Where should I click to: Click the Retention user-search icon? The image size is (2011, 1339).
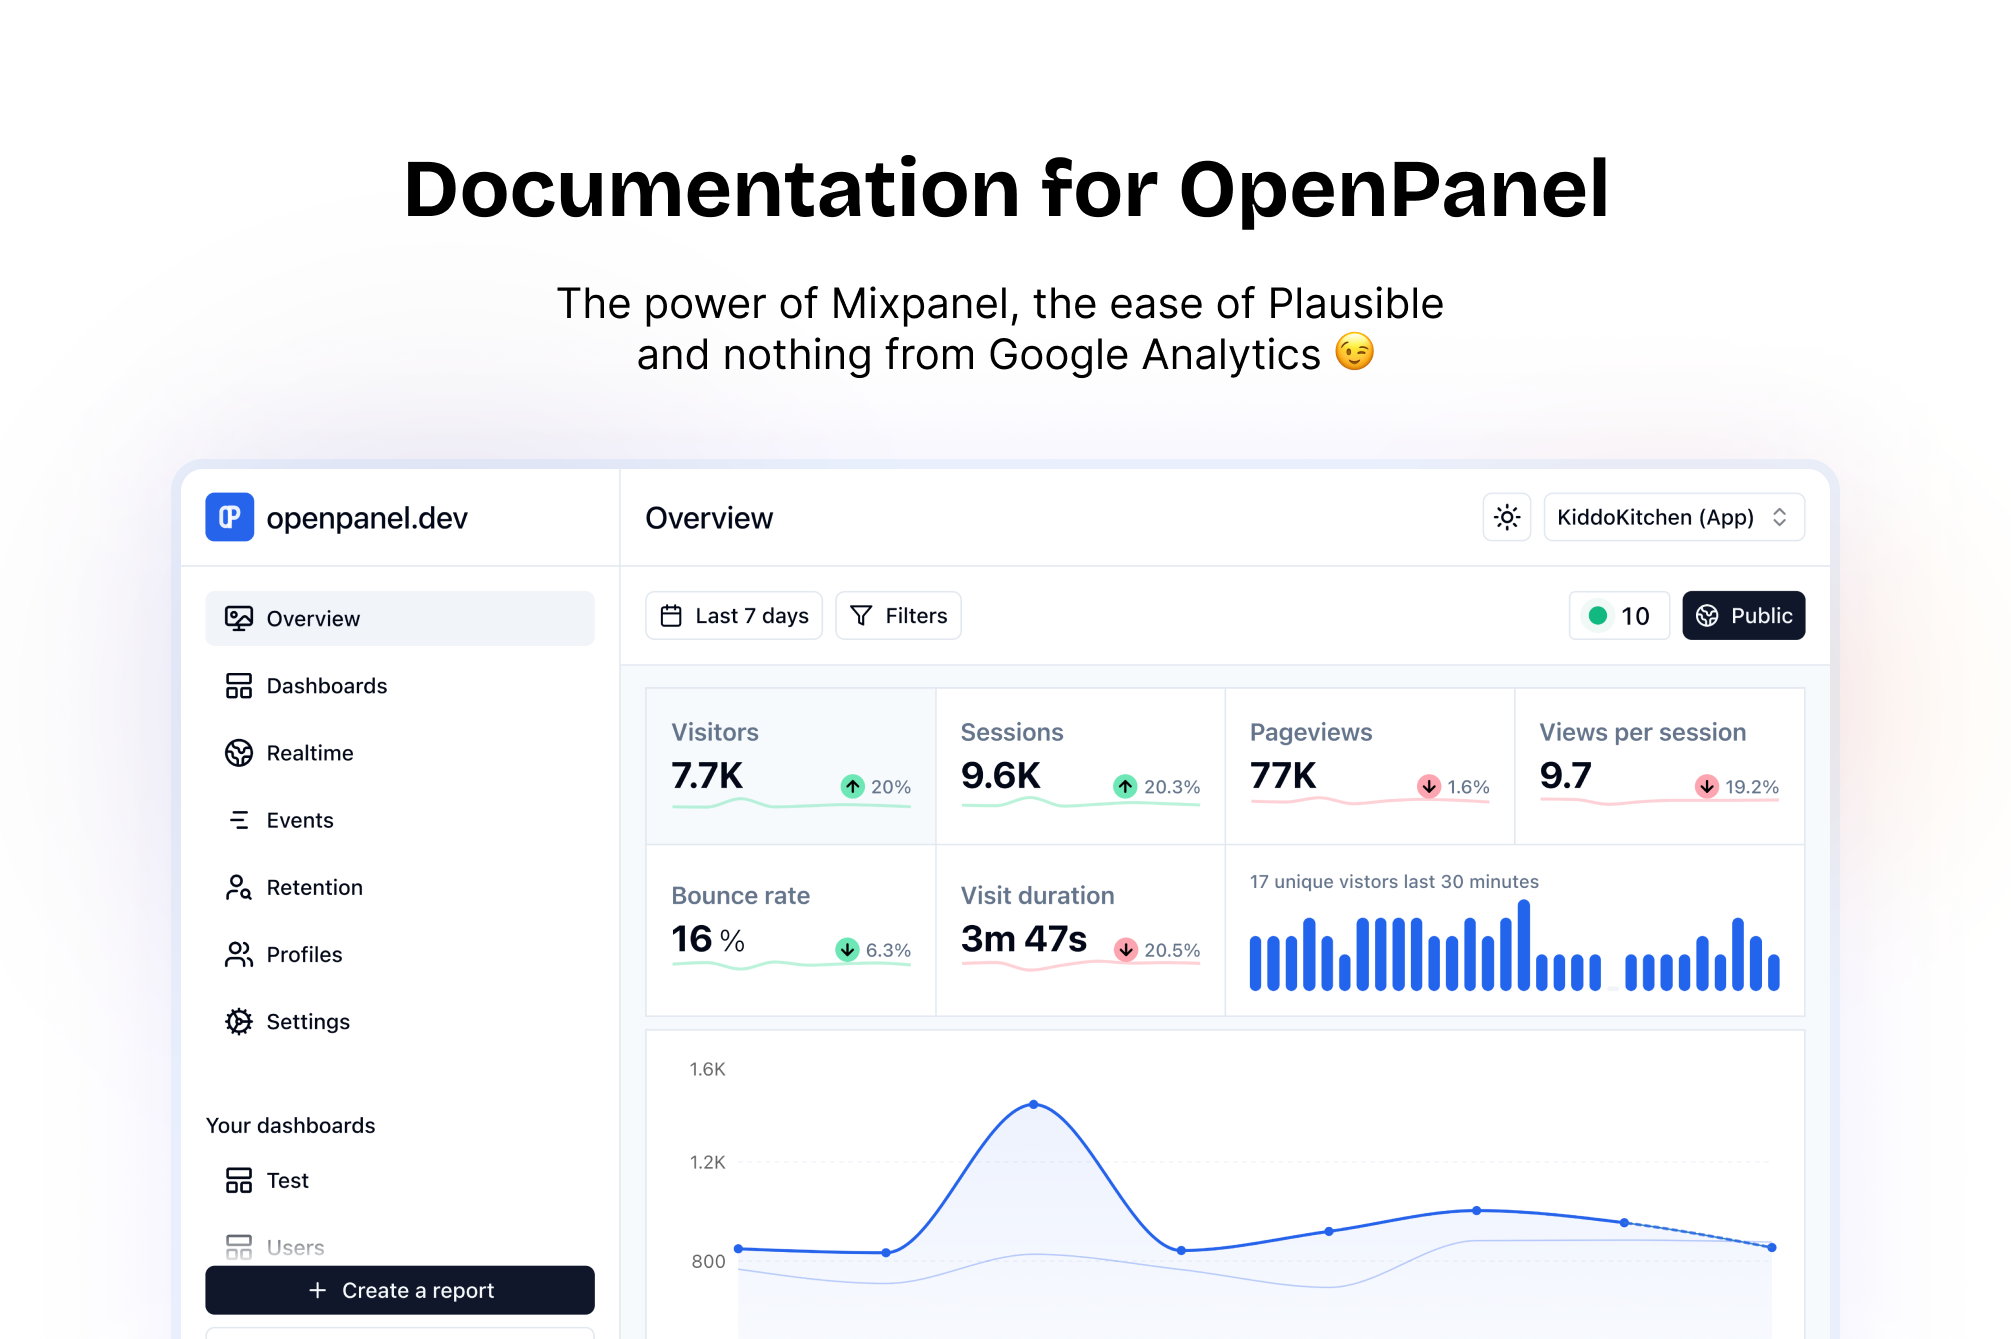pyautogui.click(x=238, y=887)
